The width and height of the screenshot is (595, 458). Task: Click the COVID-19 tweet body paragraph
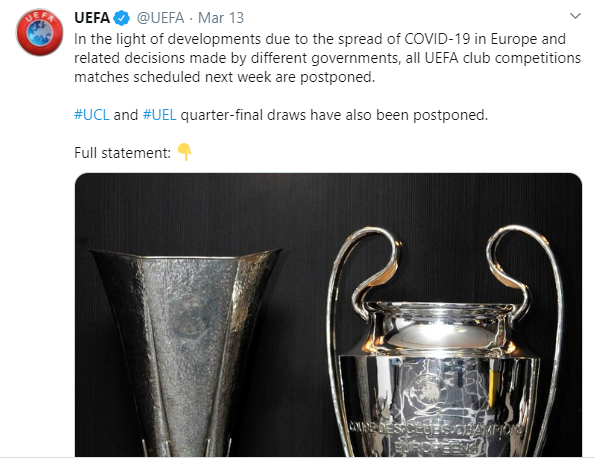[x=327, y=58]
